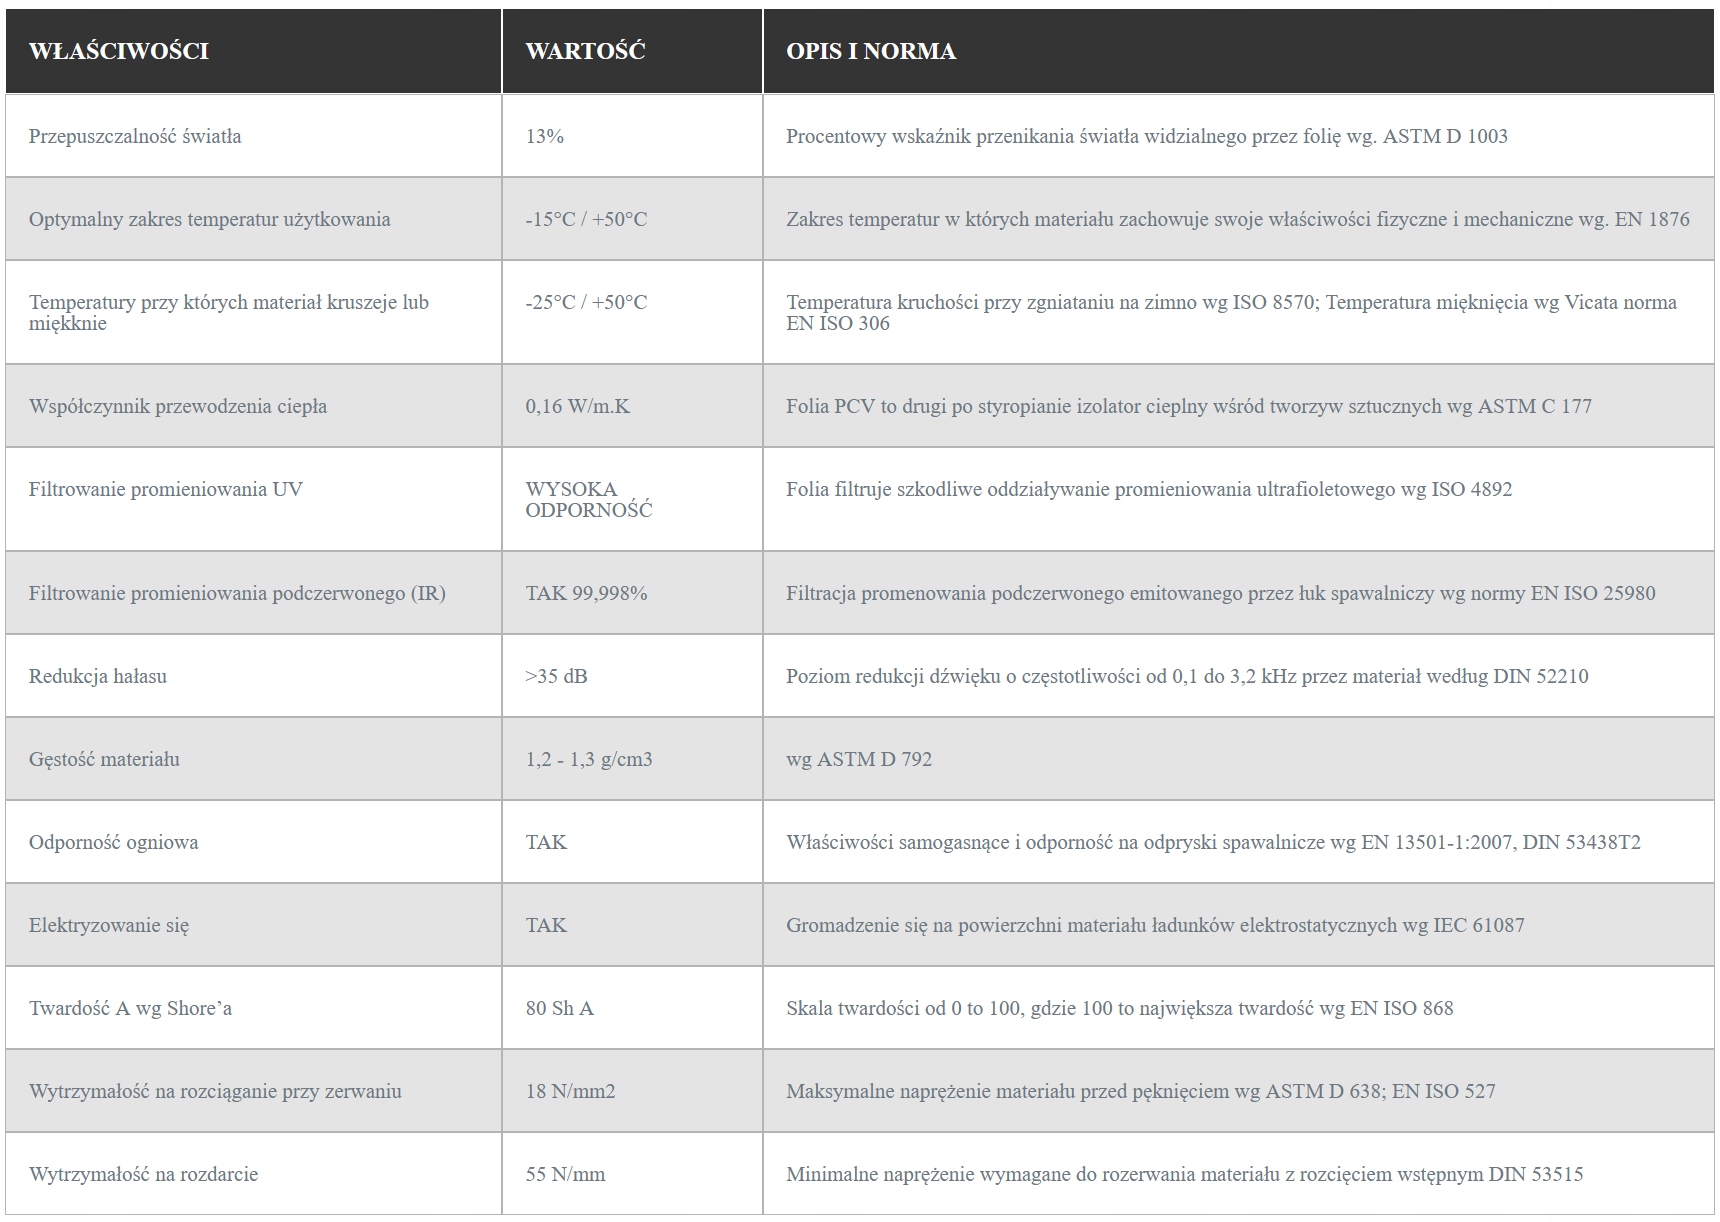
Task: Click the WŁAŚCIWOŚCI column header
Action: (x=119, y=51)
